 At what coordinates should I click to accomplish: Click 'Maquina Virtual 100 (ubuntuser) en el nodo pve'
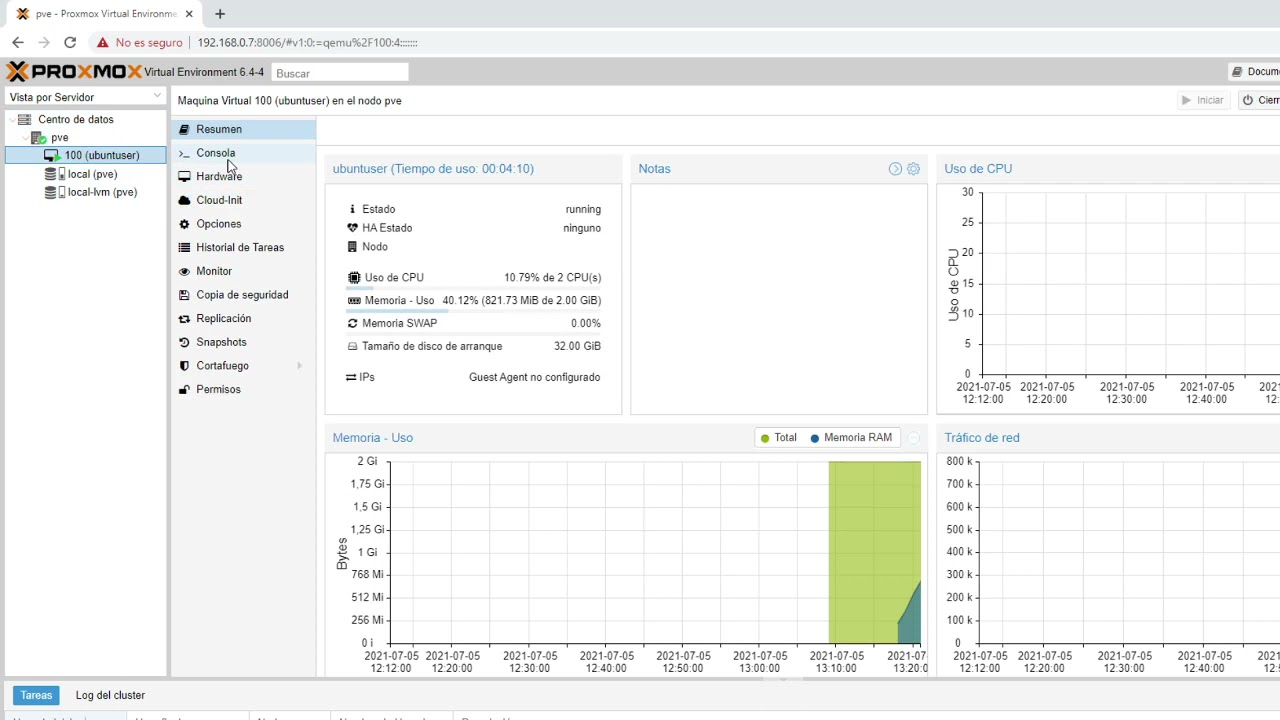[x=290, y=101]
